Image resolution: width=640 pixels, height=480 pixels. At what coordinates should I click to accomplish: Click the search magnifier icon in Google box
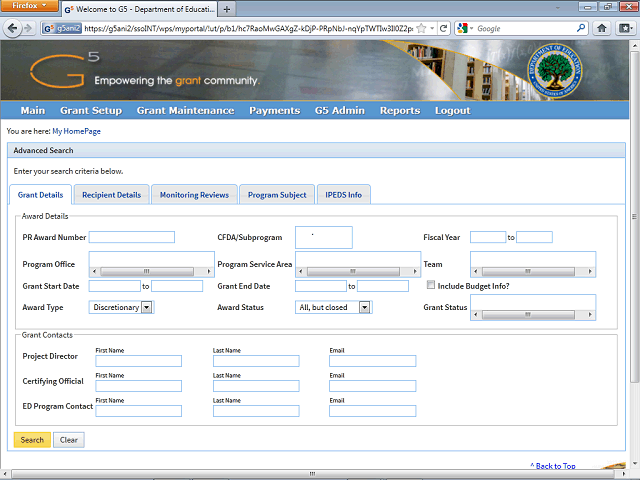(580, 28)
